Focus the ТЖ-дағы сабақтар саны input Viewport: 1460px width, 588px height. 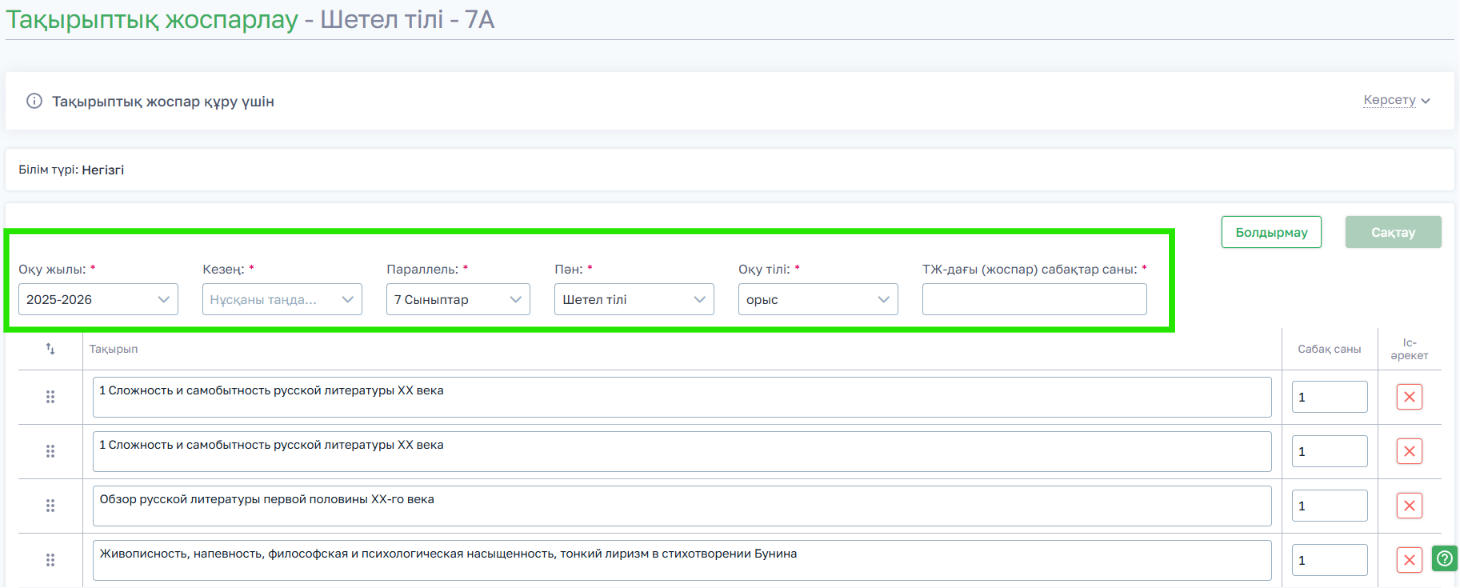click(1034, 299)
